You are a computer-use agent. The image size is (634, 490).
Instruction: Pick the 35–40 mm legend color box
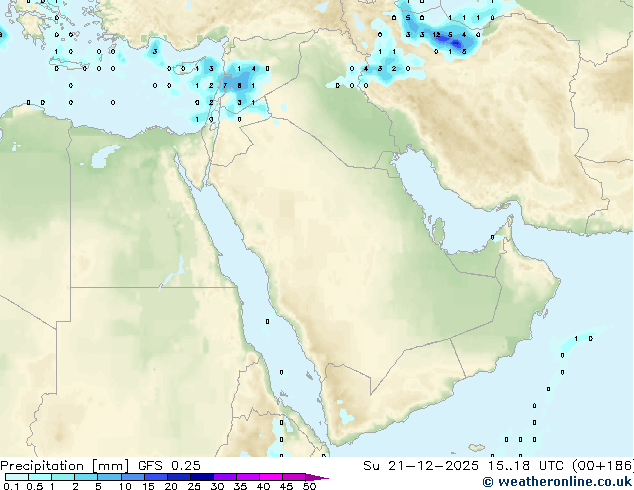247,477
